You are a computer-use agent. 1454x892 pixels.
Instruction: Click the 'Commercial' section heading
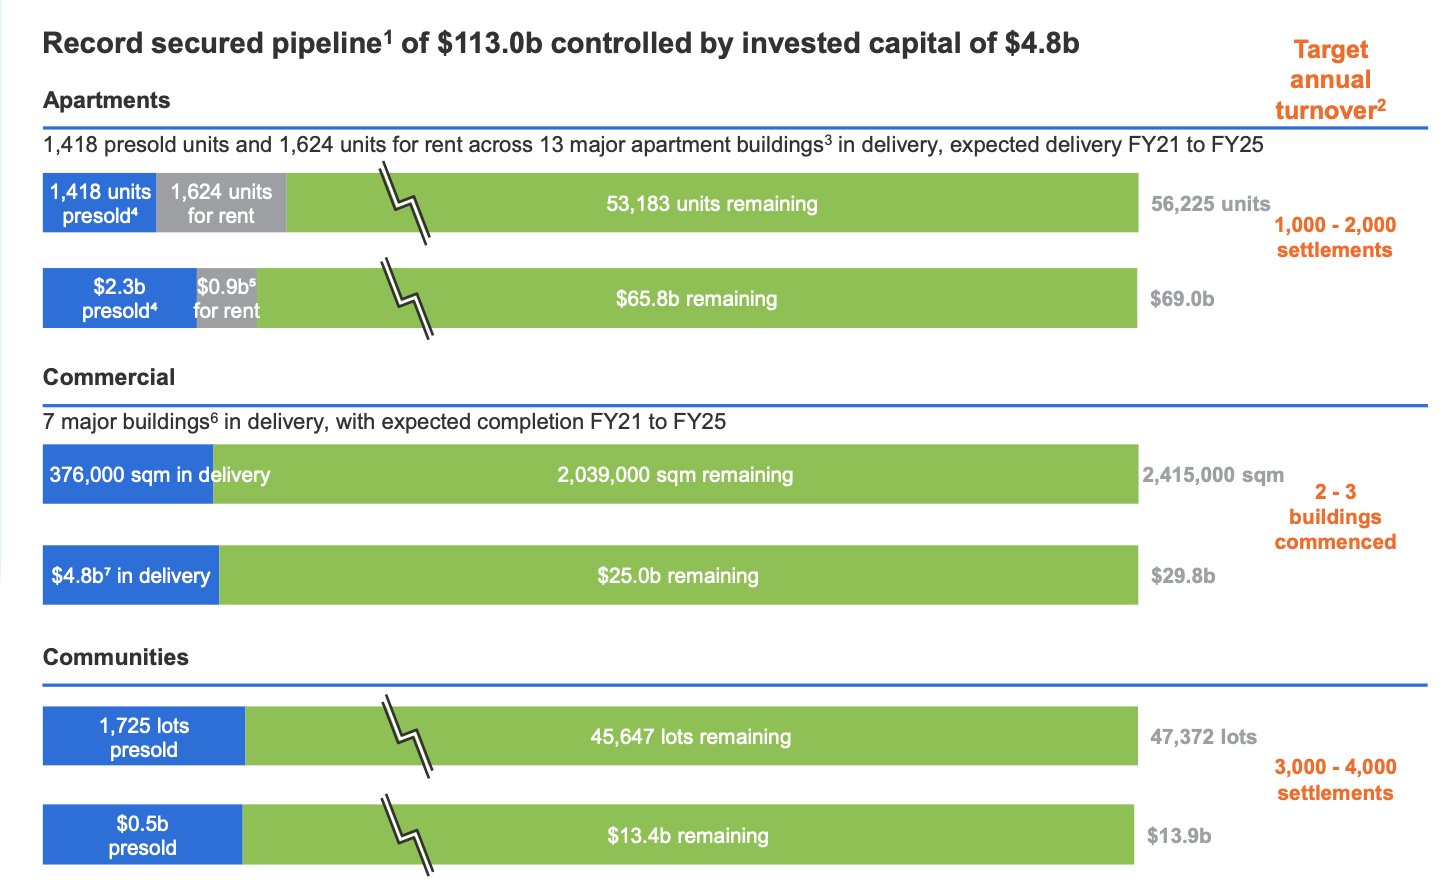pyautogui.click(x=109, y=377)
